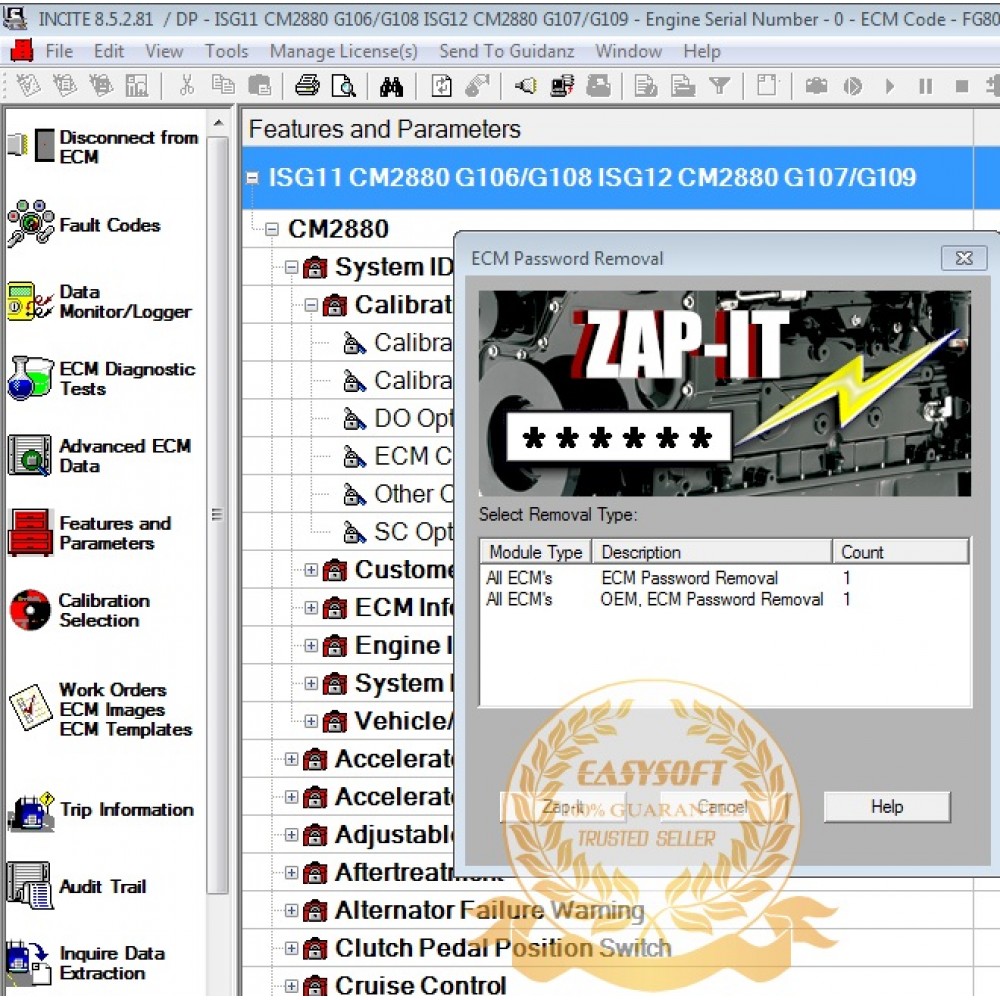The height and width of the screenshot is (1000, 1000).
Task: Open the Send To Guidanz menu
Action: point(506,51)
